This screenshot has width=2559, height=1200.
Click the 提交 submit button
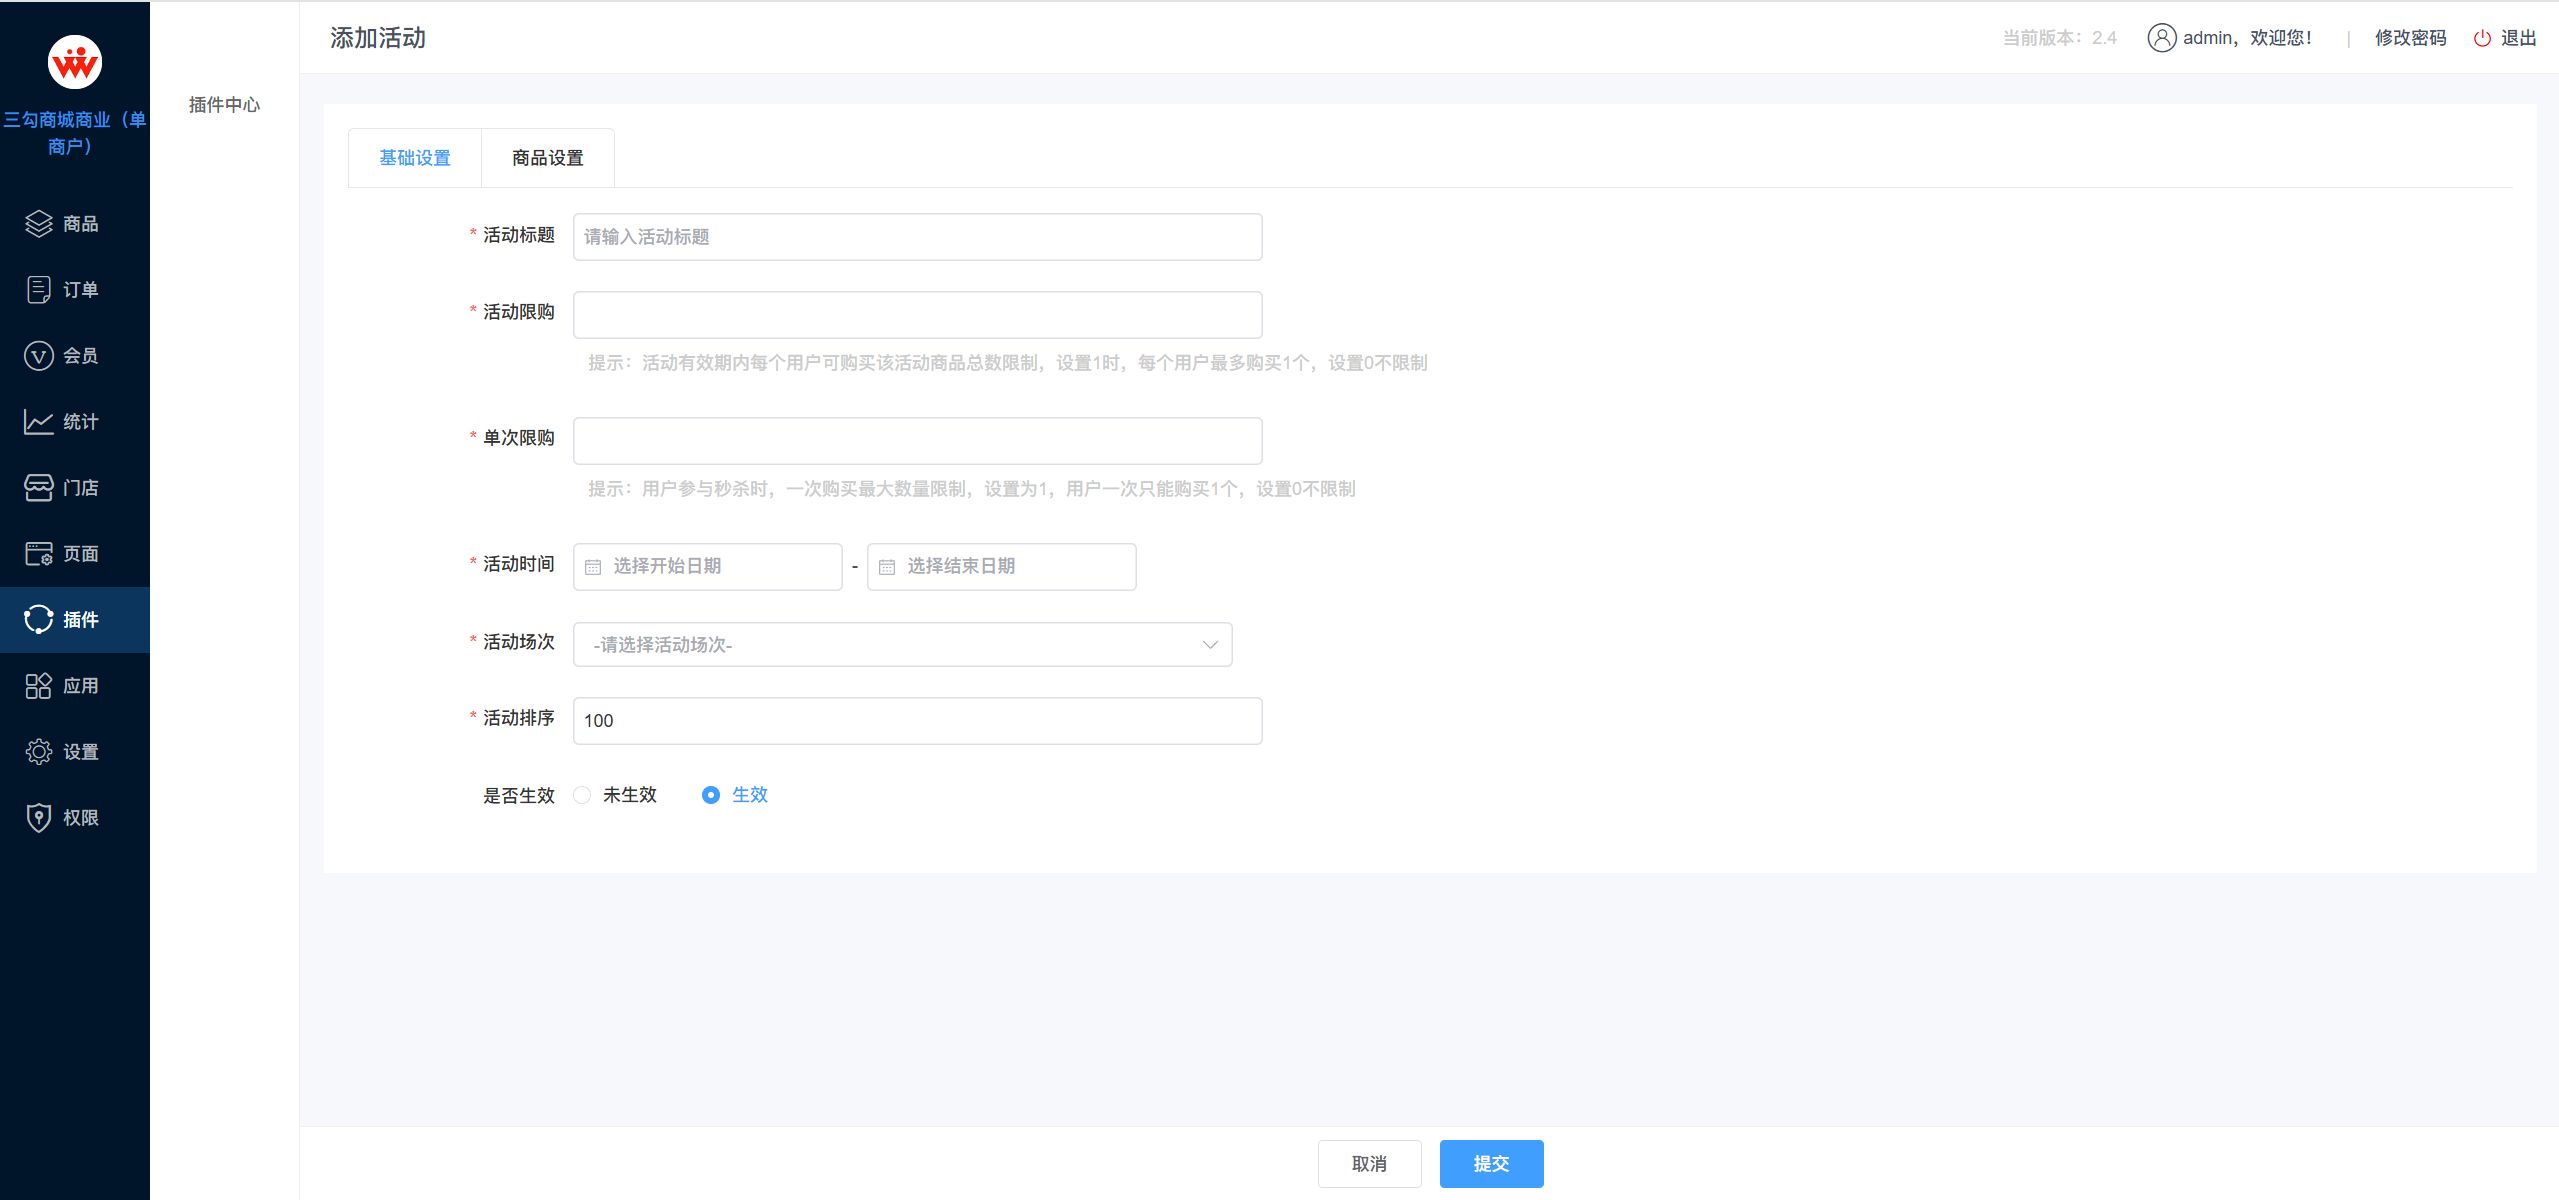(x=1491, y=1164)
